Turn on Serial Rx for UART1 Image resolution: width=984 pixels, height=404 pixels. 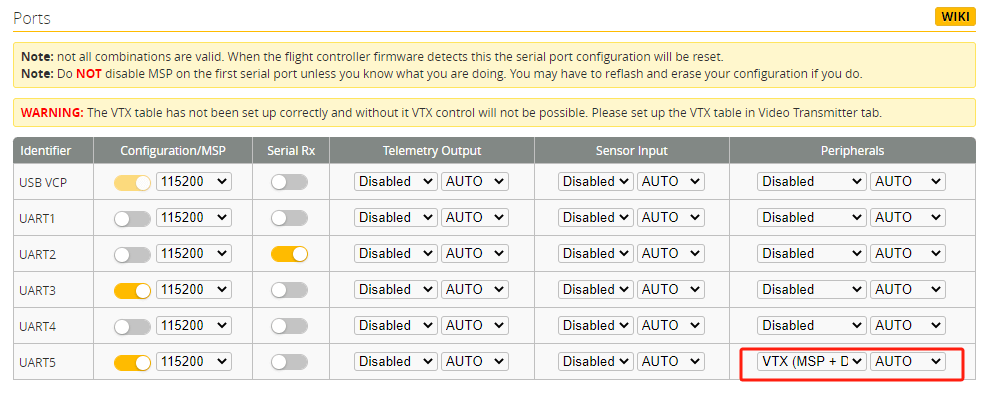pos(289,218)
